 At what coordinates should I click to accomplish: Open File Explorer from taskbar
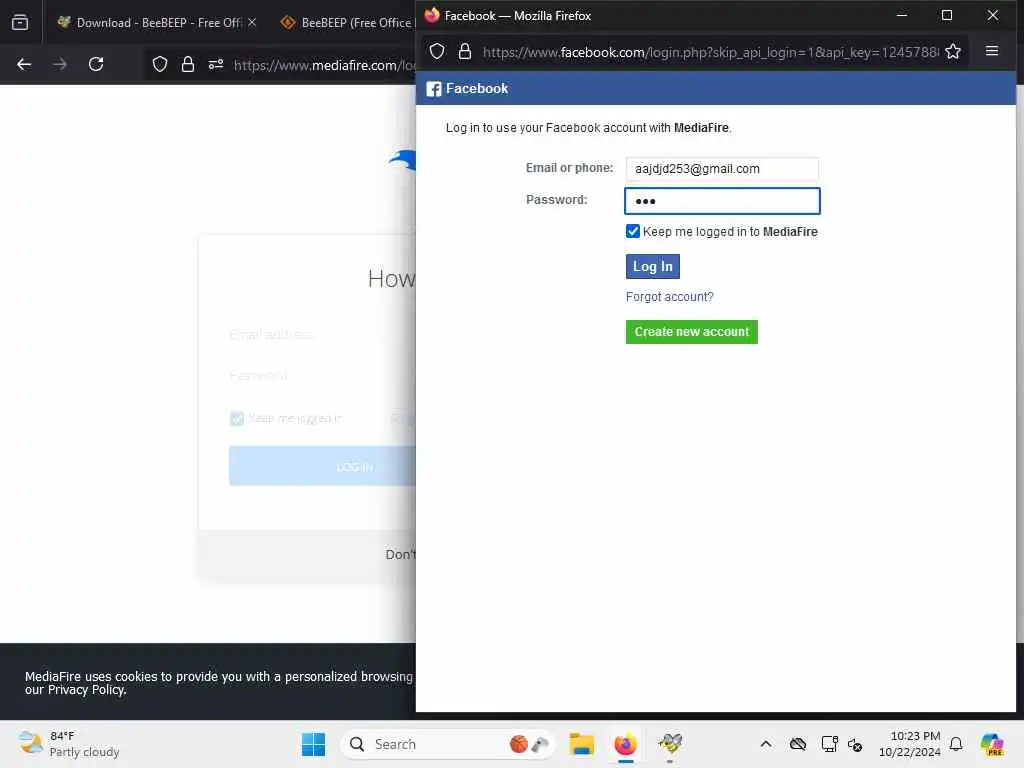pos(581,744)
